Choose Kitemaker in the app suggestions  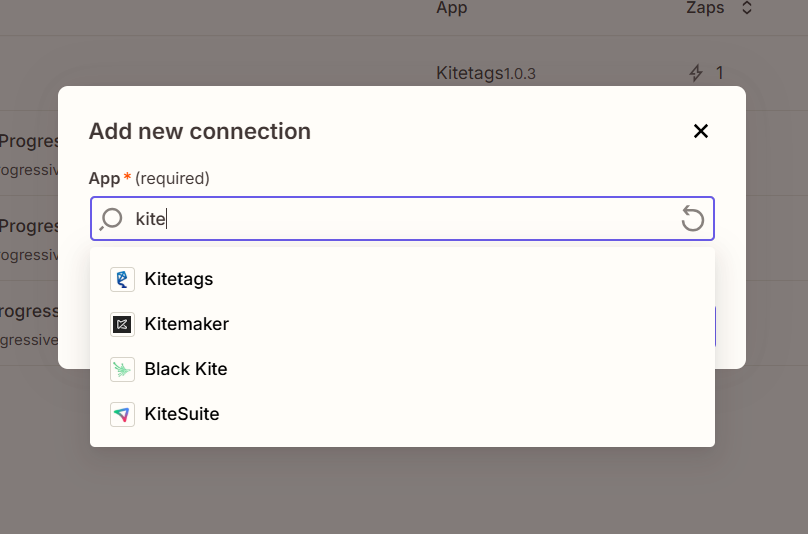(x=187, y=324)
